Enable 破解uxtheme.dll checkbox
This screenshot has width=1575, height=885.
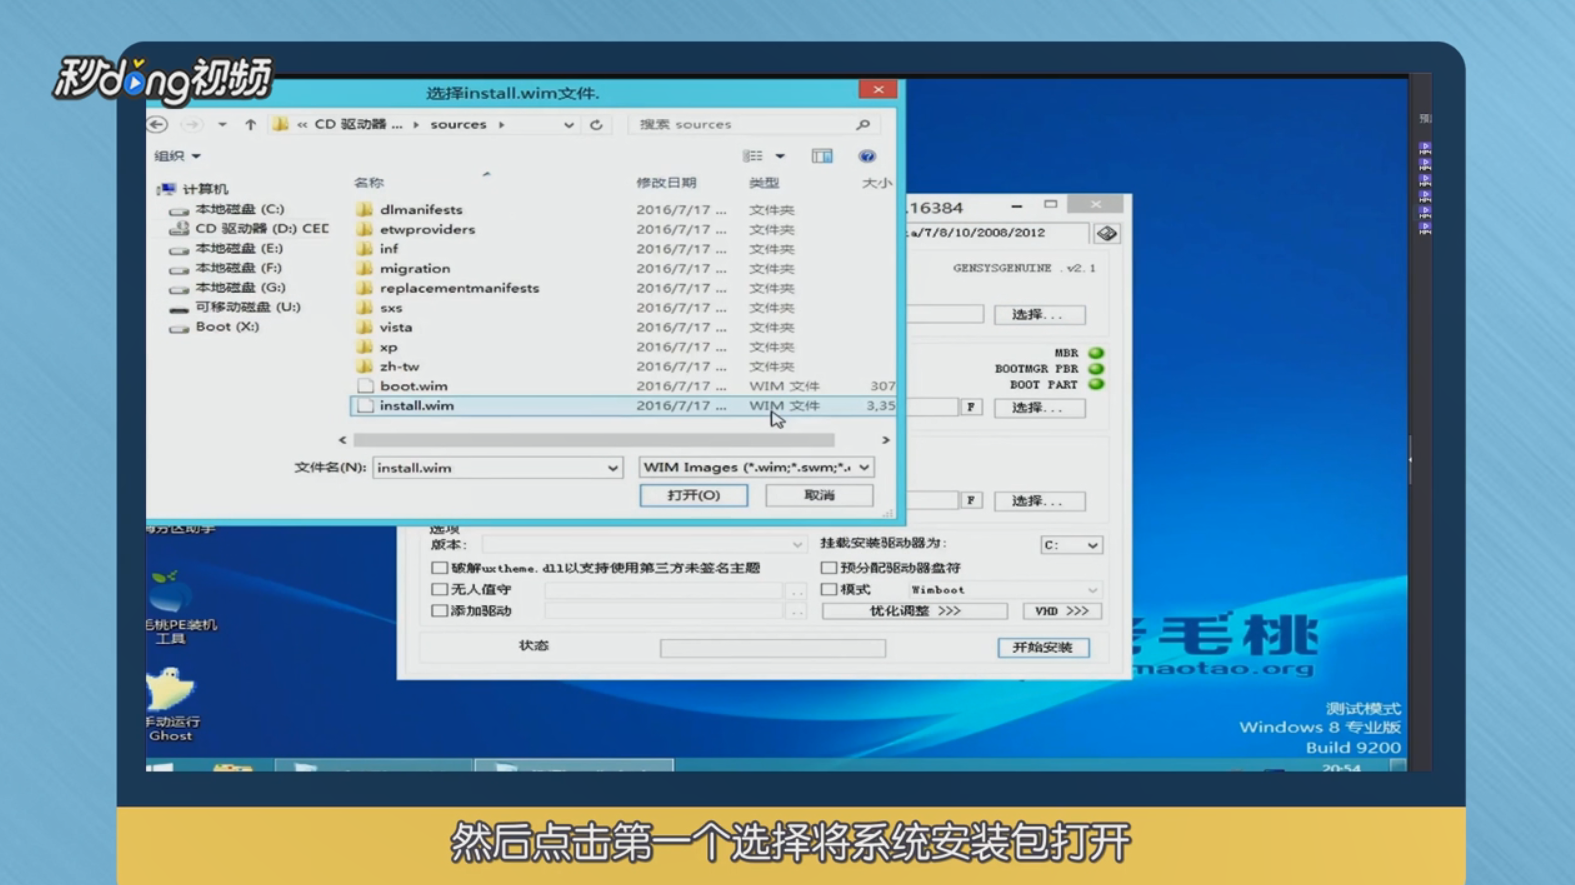(x=439, y=568)
